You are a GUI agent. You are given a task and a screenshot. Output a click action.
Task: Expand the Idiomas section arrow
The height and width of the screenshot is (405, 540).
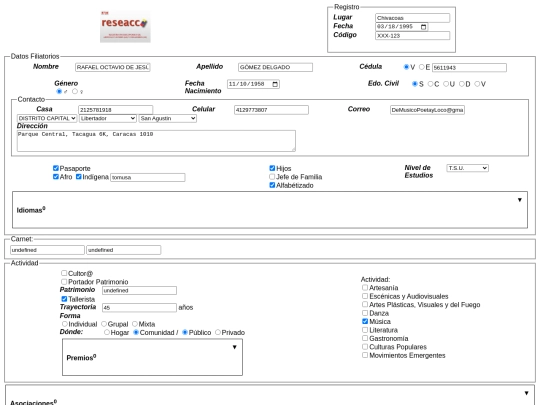[520, 200]
